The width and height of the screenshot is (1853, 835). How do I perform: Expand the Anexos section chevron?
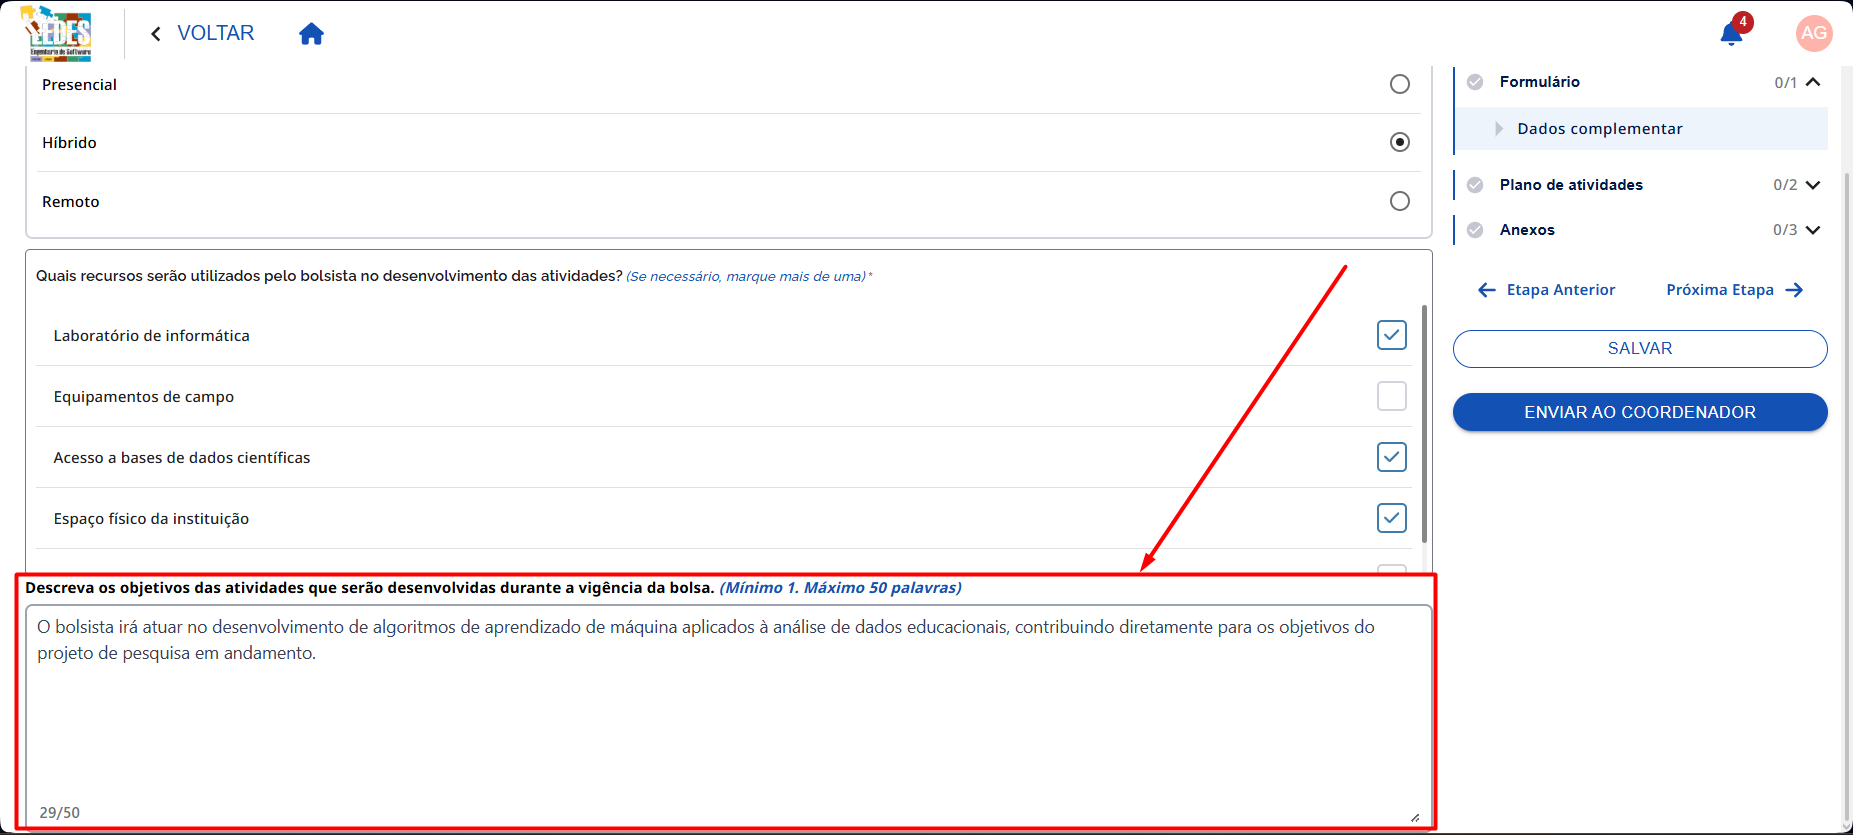pyautogui.click(x=1813, y=230)
